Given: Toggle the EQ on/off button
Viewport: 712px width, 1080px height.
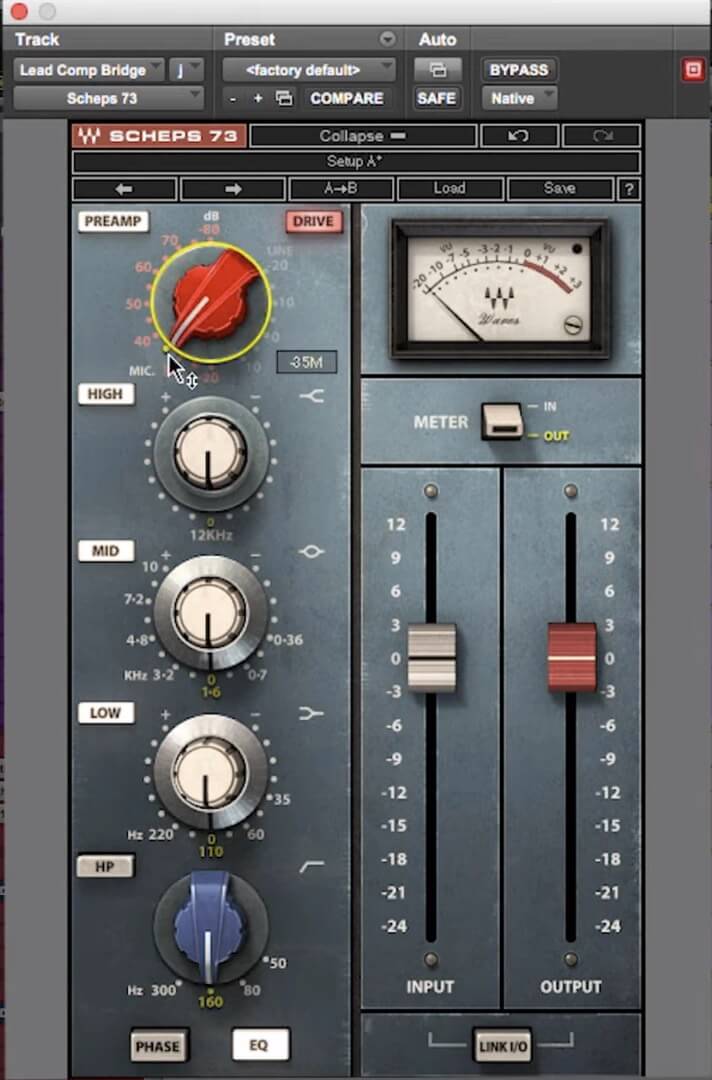Looking at the screenshot, I should point(260,1045).
